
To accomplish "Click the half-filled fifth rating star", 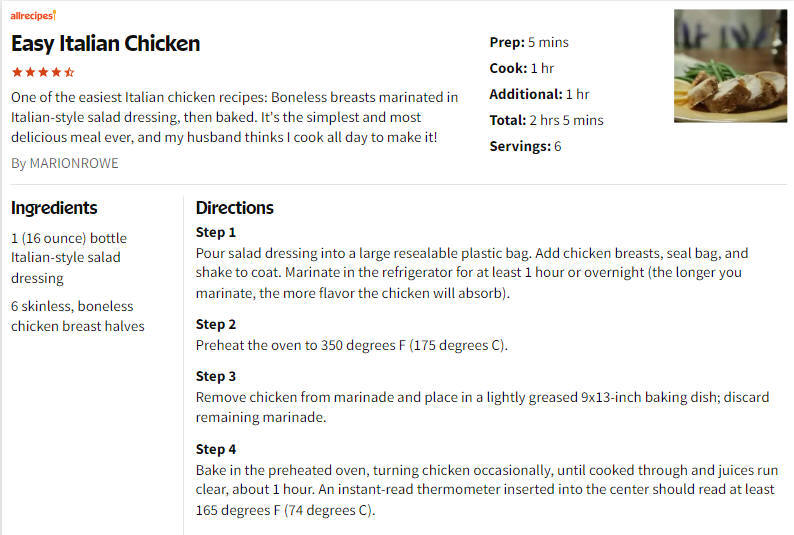I will tap(69, 72).
